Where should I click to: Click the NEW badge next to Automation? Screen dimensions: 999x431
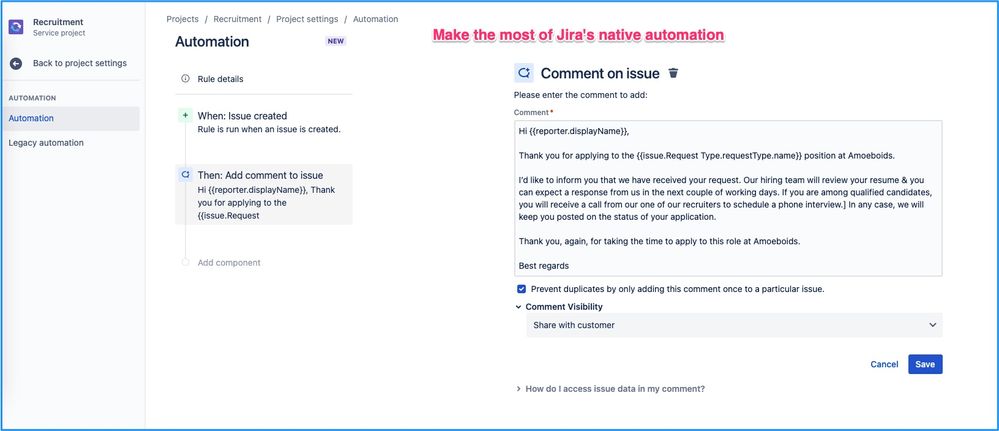click(x=336, y=41)
